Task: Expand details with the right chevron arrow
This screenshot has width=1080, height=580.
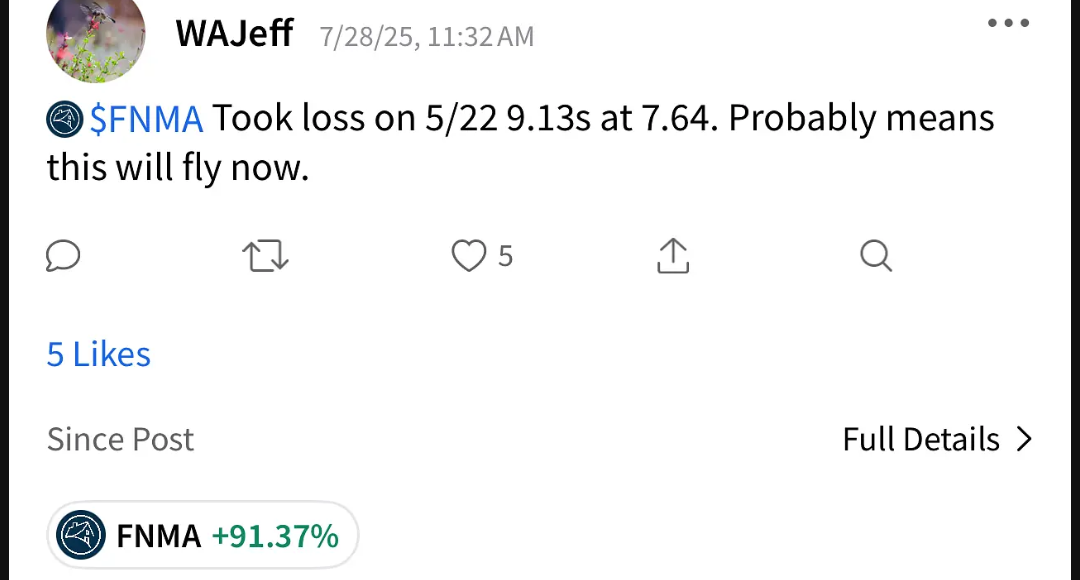Action: 1024,439
